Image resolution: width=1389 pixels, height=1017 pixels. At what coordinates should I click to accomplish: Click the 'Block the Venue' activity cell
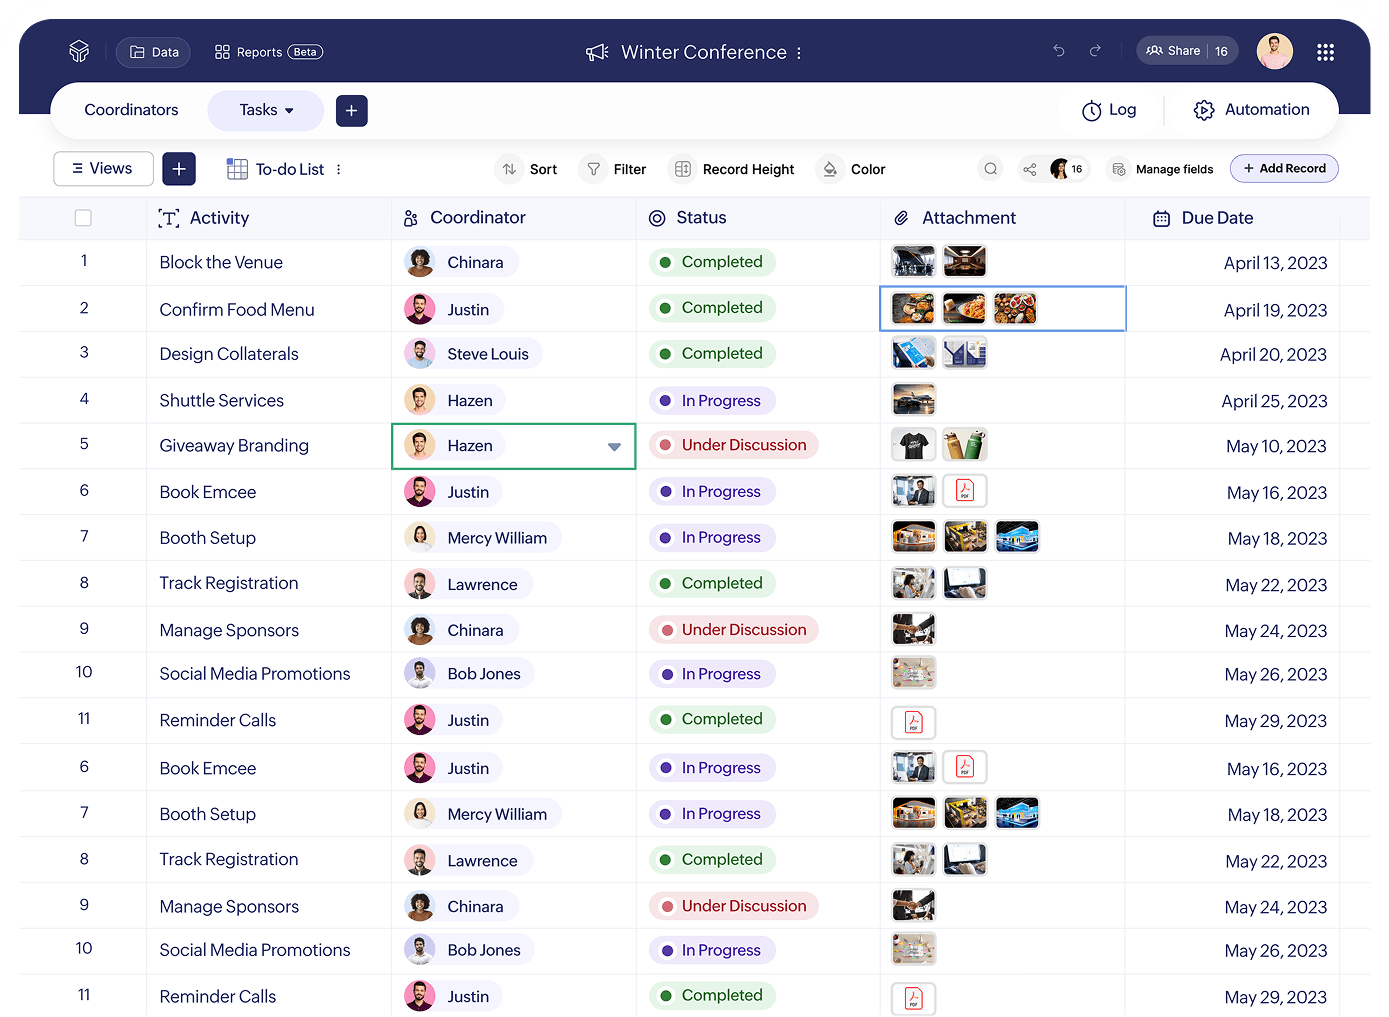[x=269, y=262]
